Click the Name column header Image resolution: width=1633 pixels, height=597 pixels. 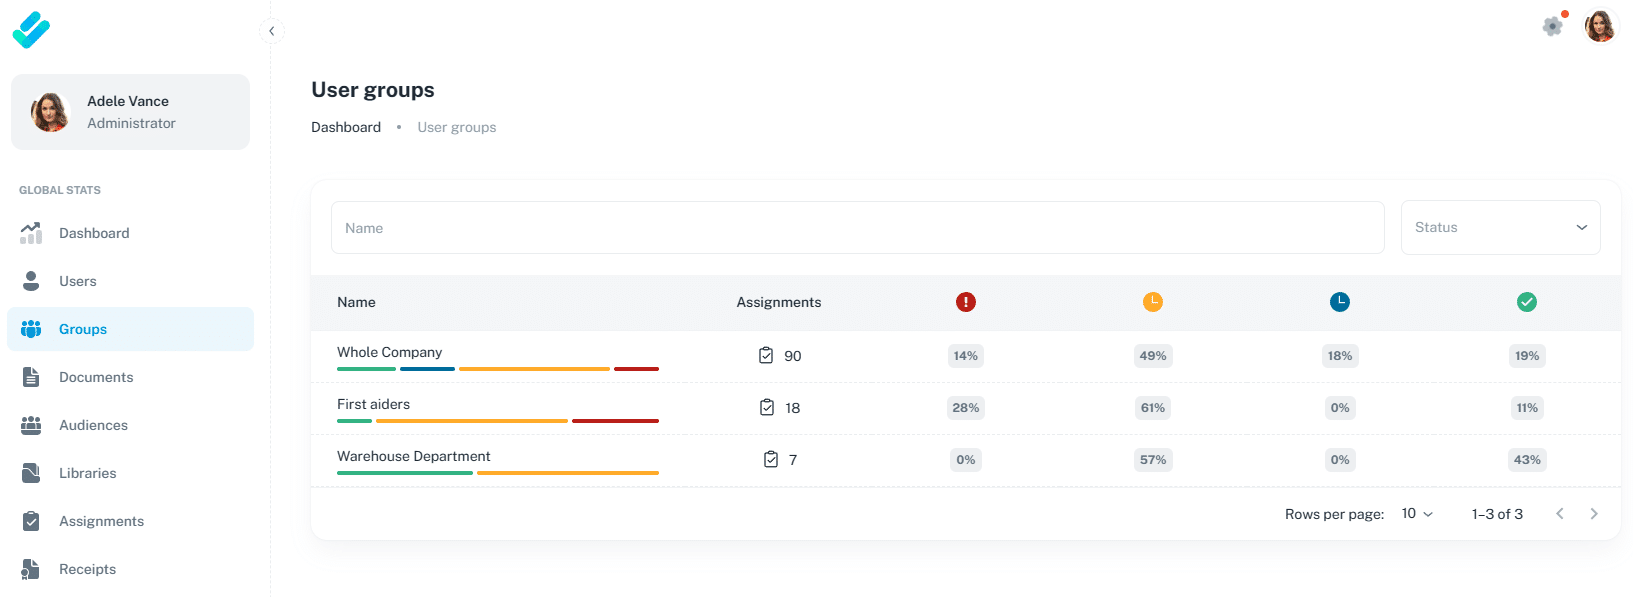(356, 302)
